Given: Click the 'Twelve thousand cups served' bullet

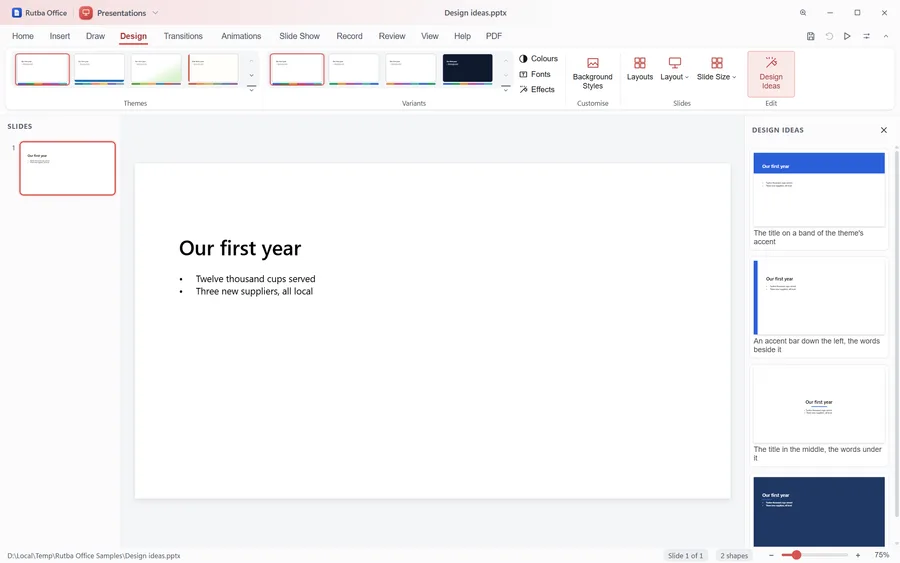Looking at the screenshot, I should (x=255, y=279).
